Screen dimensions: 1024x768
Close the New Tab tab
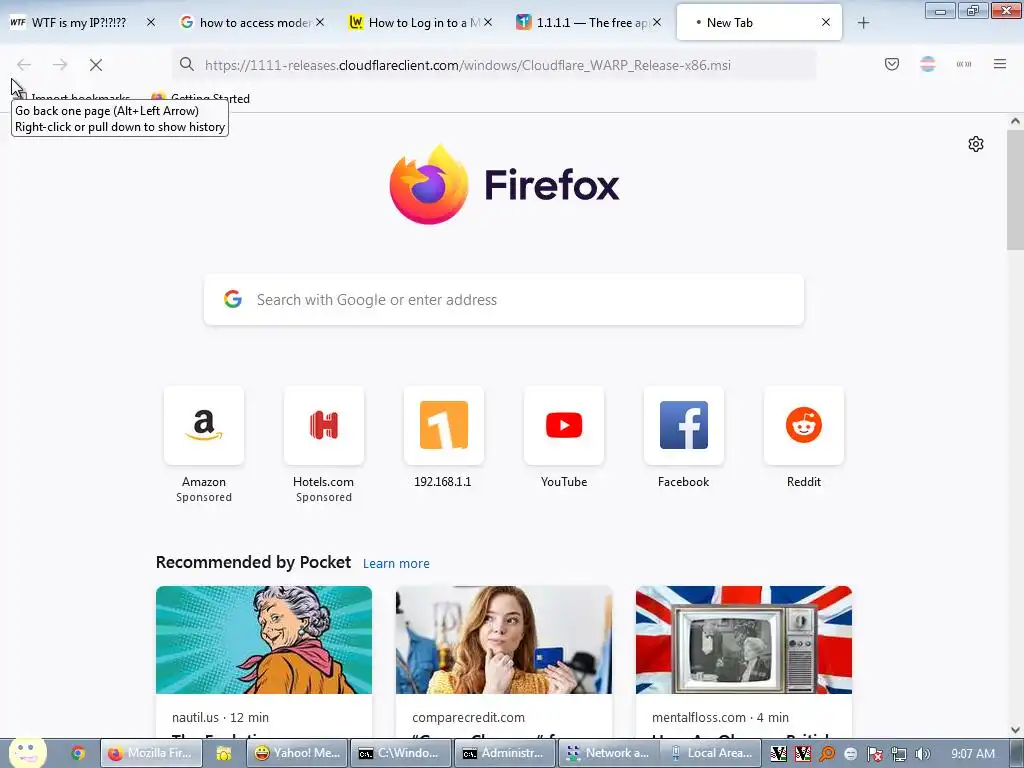(826, 22)
